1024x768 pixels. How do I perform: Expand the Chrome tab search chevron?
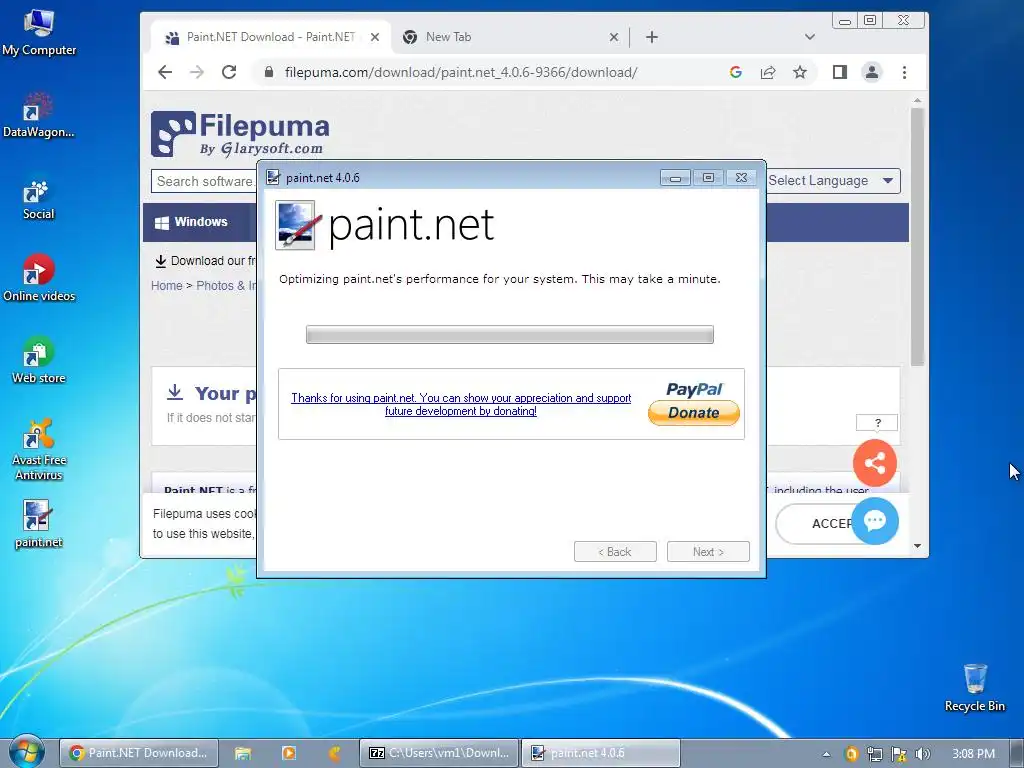pyautogui.click(x=810, y=37)
